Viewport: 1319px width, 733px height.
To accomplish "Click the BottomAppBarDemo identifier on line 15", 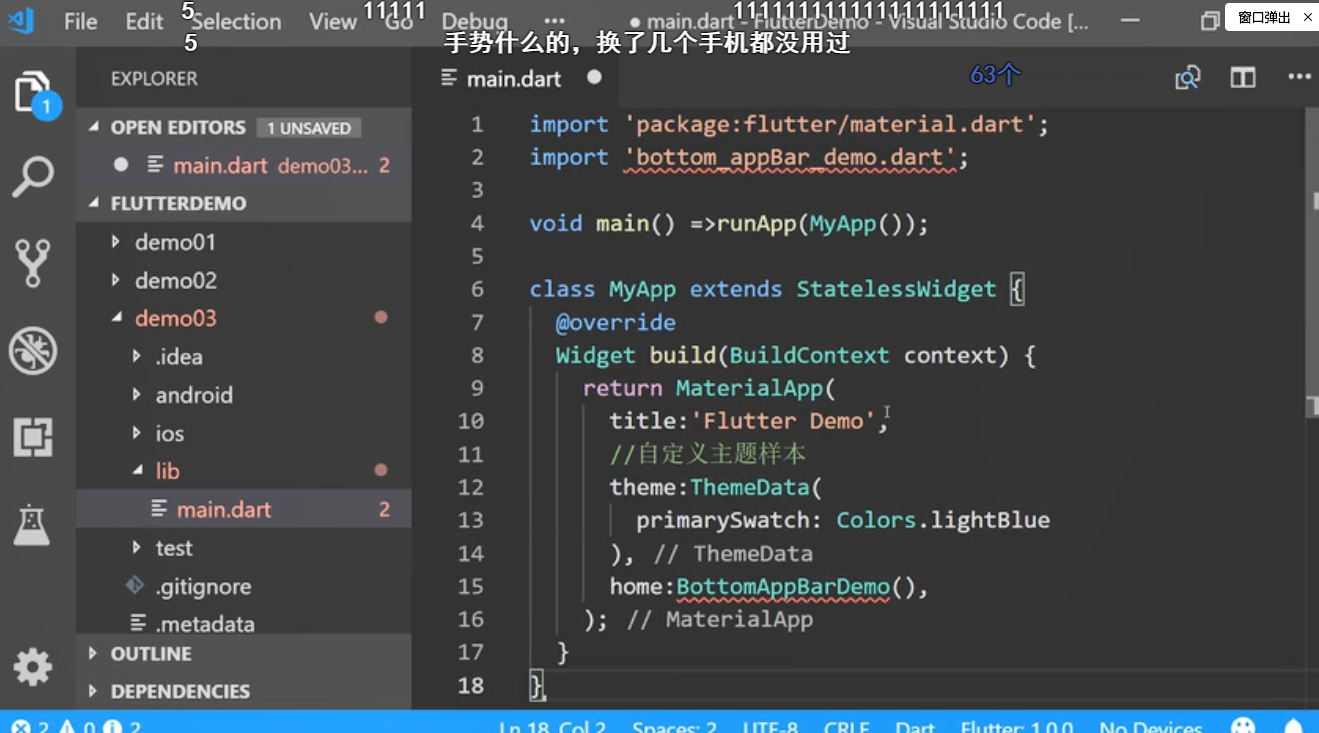I will [783, 586].
